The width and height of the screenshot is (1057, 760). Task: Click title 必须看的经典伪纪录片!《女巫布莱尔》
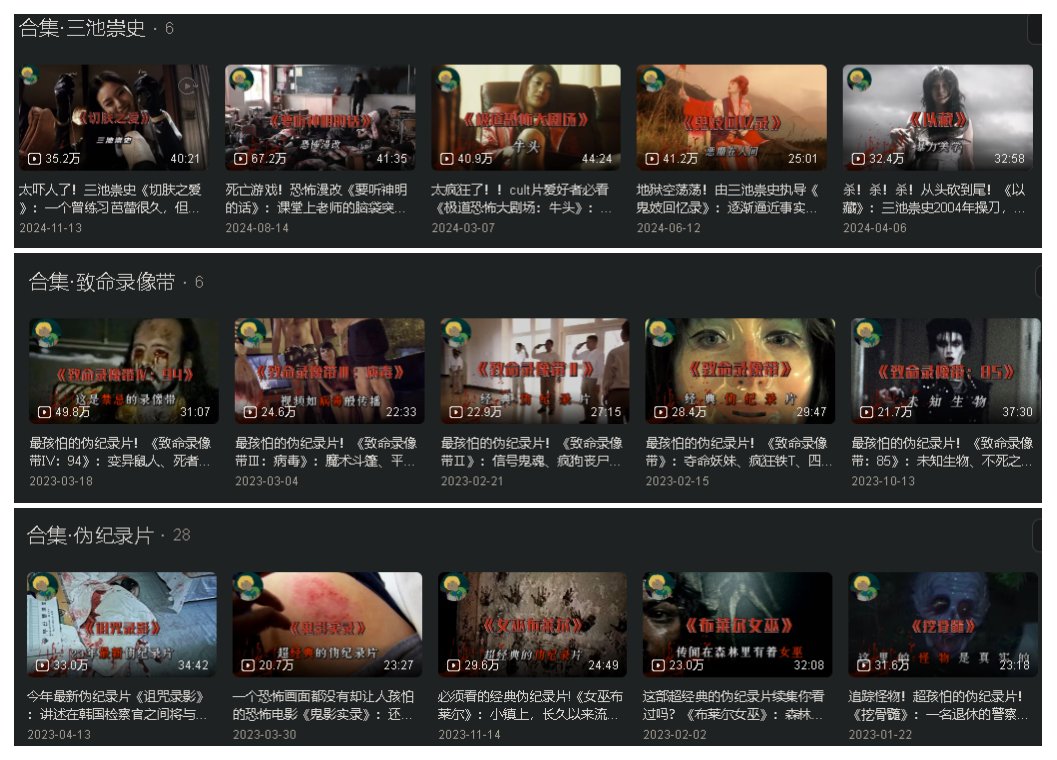pos(530,705)
